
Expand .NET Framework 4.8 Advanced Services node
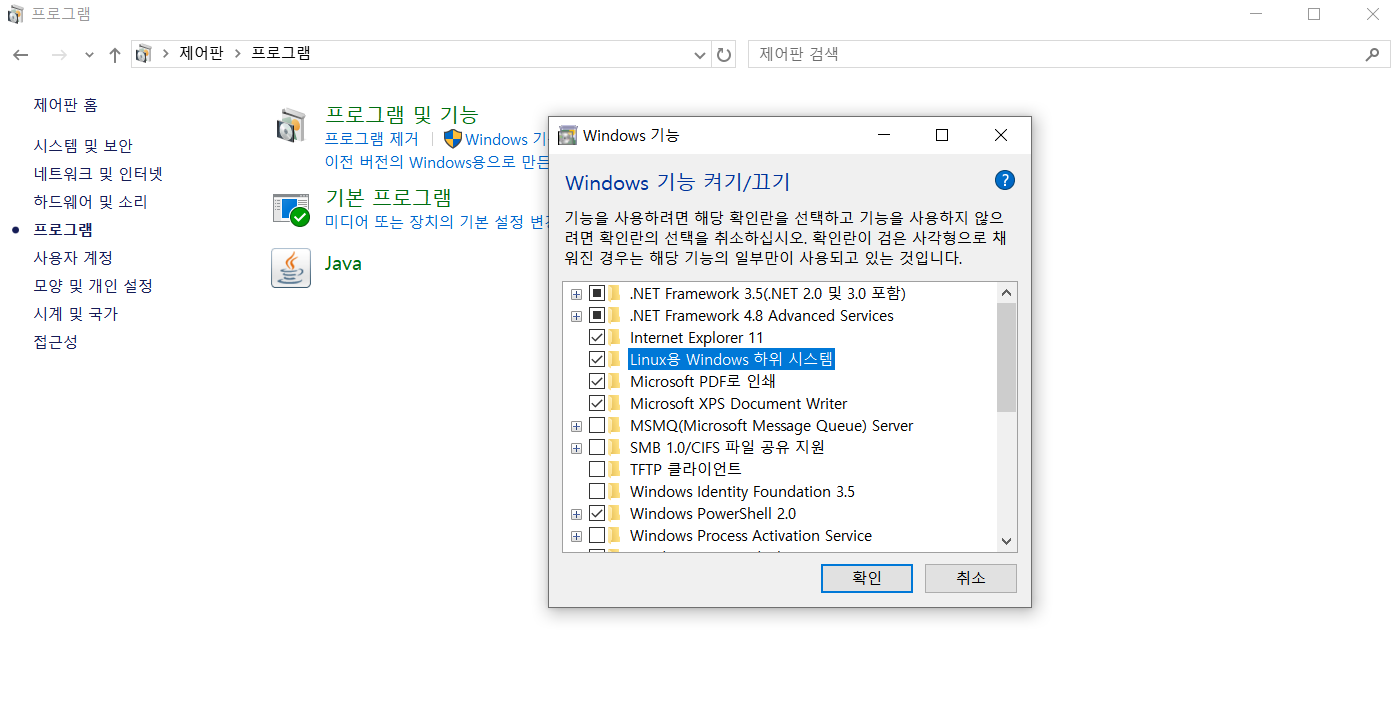[576, 316]
